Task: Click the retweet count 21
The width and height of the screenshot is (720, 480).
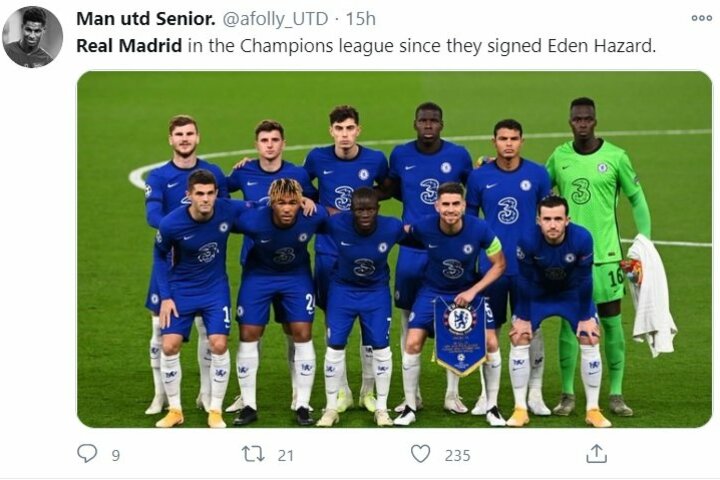Action: [286, 455]
